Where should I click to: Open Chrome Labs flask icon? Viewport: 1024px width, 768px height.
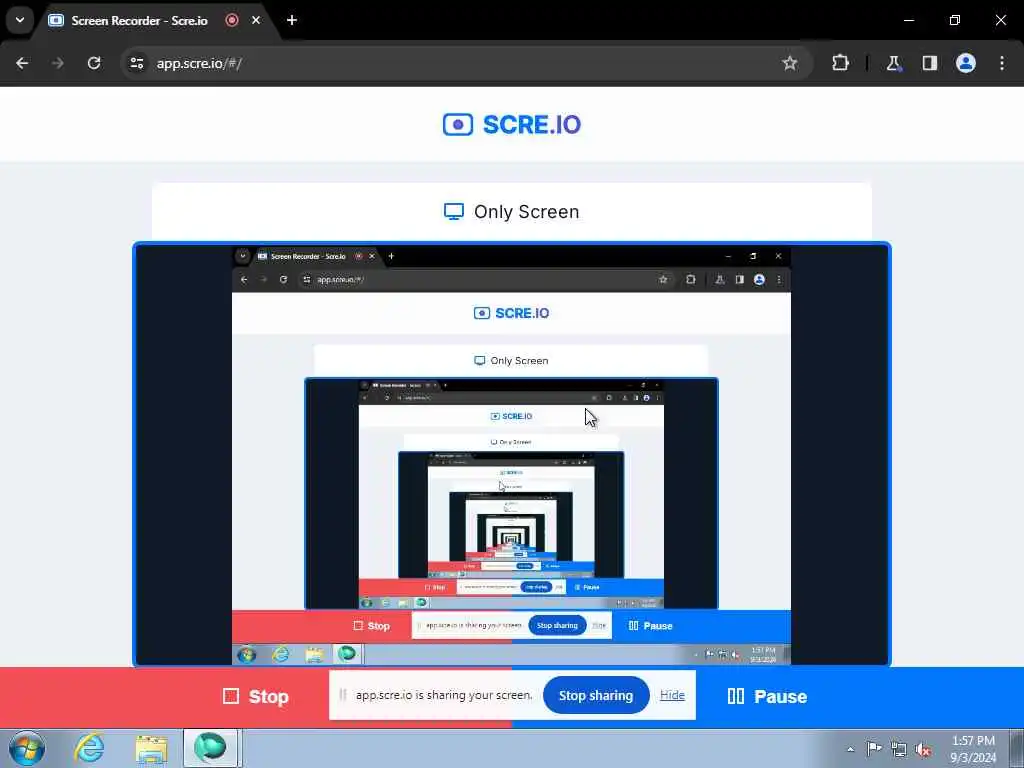893,63
